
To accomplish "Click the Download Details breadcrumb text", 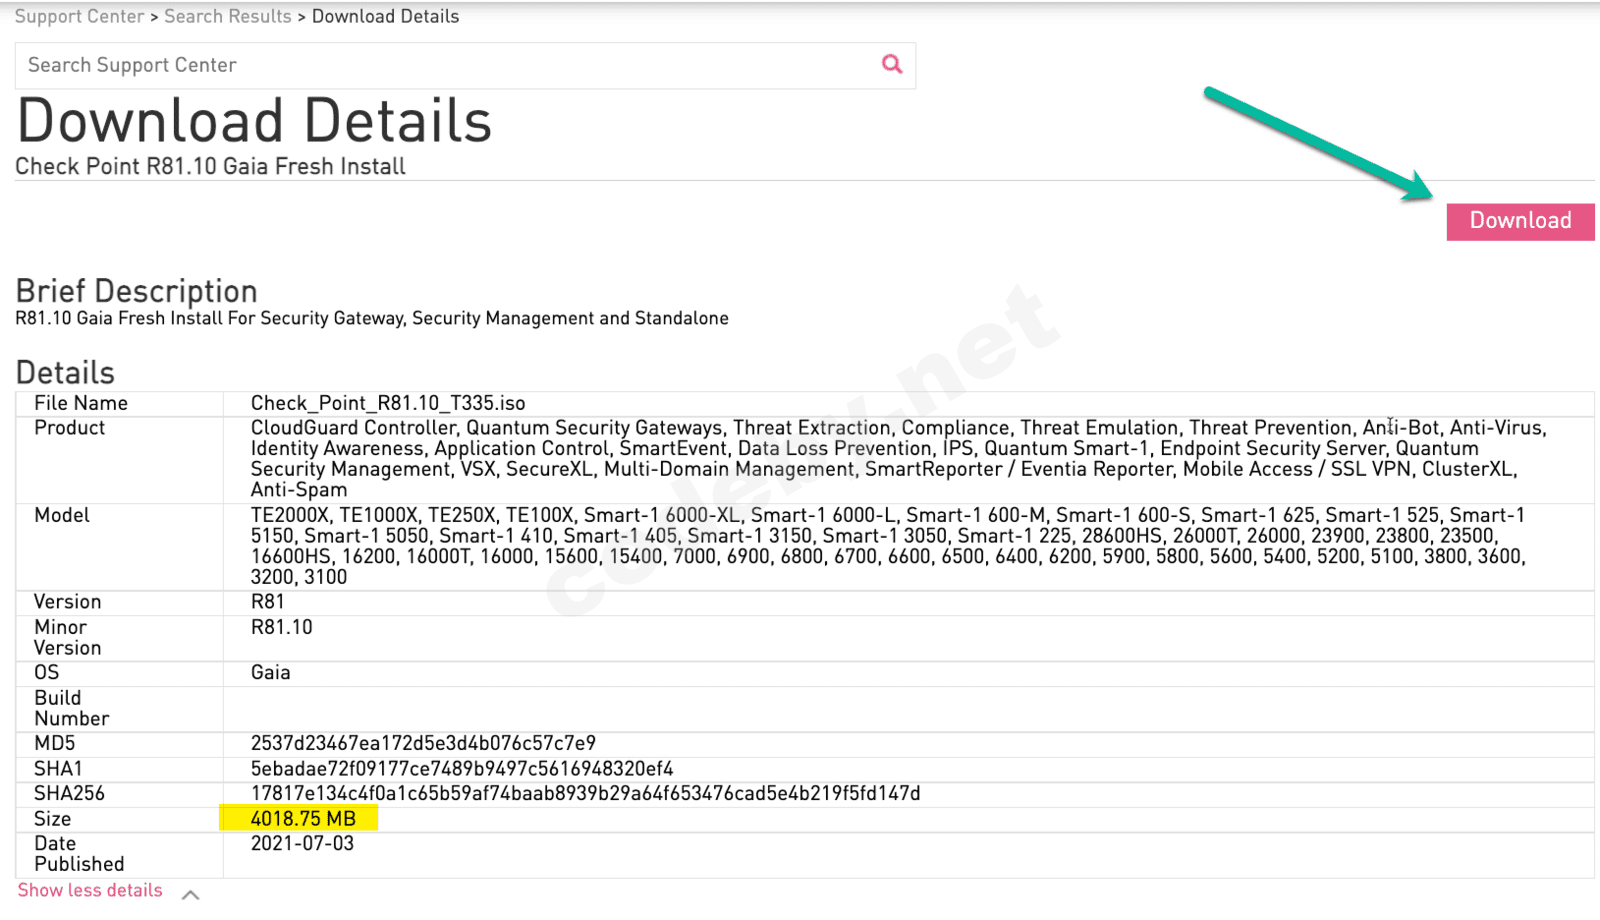I will tap(385, 17).
